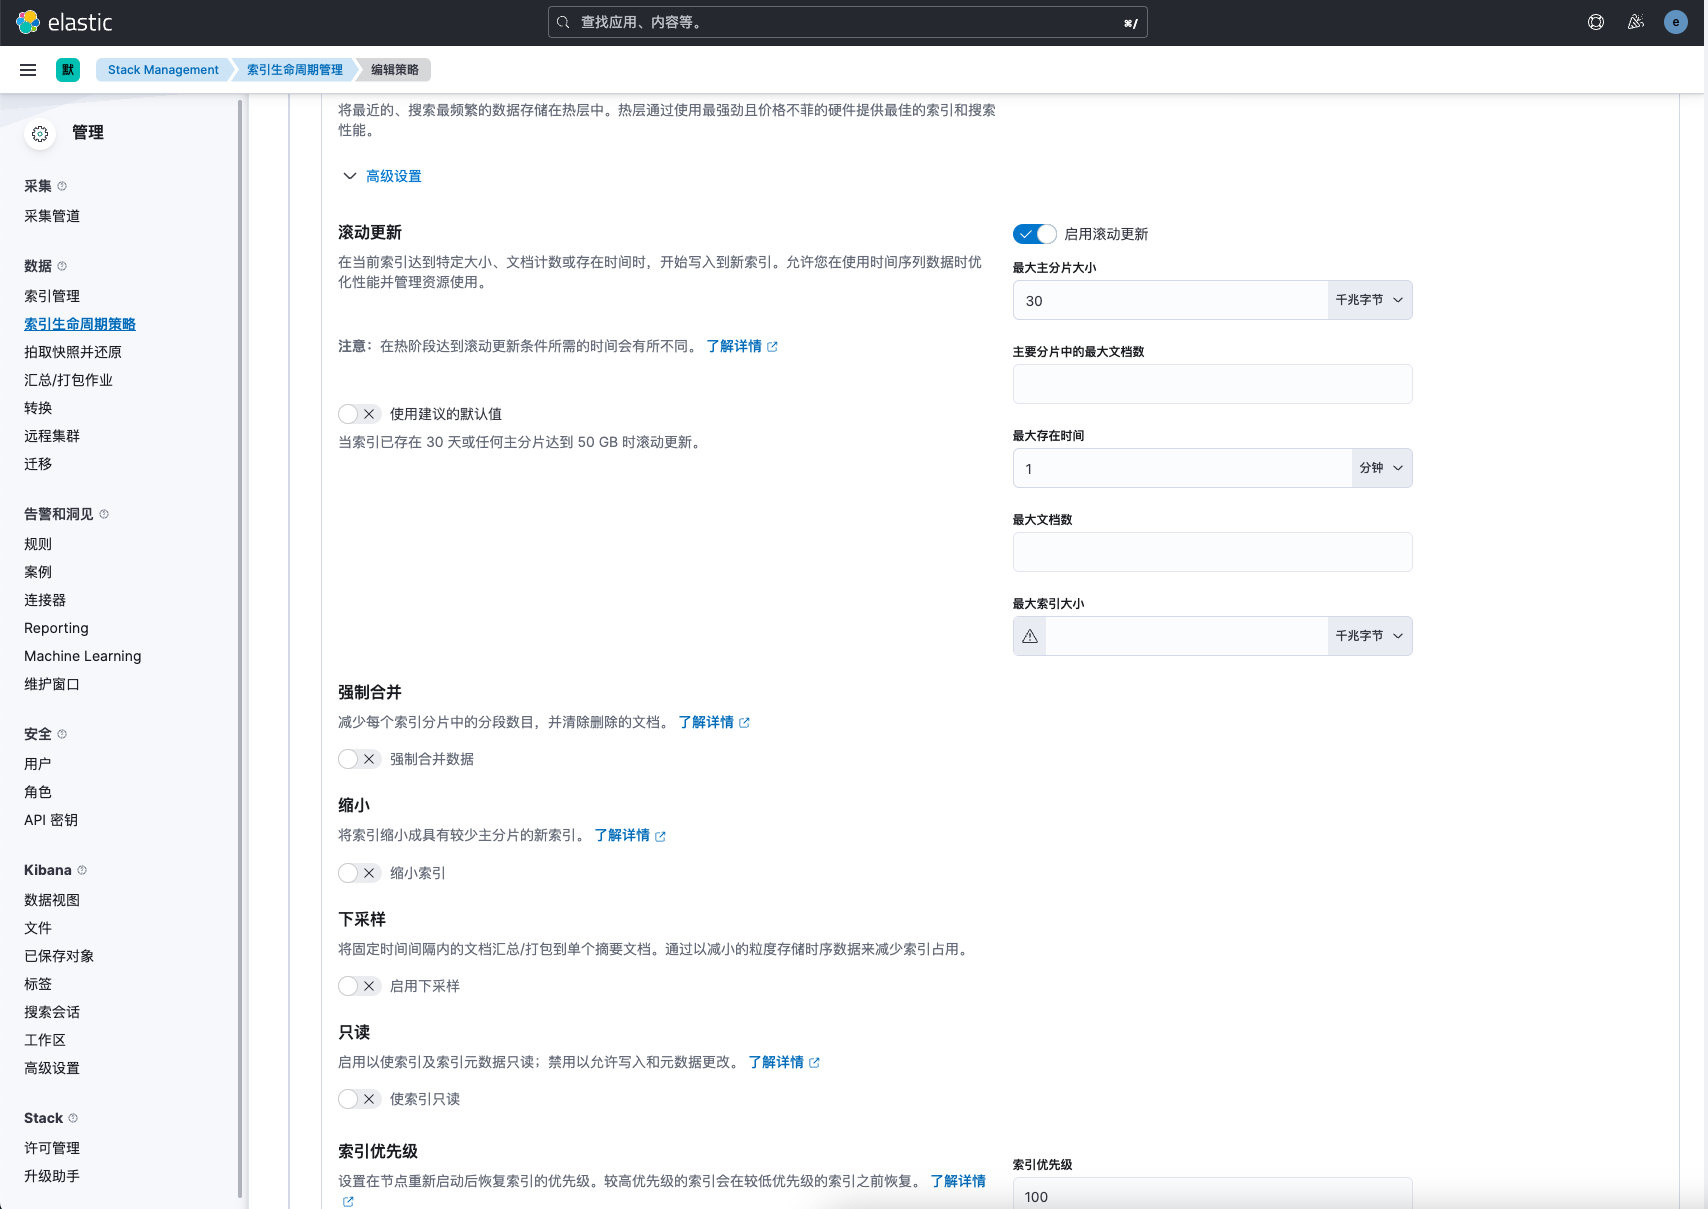Open the newsfeed icon

pyautogui.click(x=1636, y=22)
